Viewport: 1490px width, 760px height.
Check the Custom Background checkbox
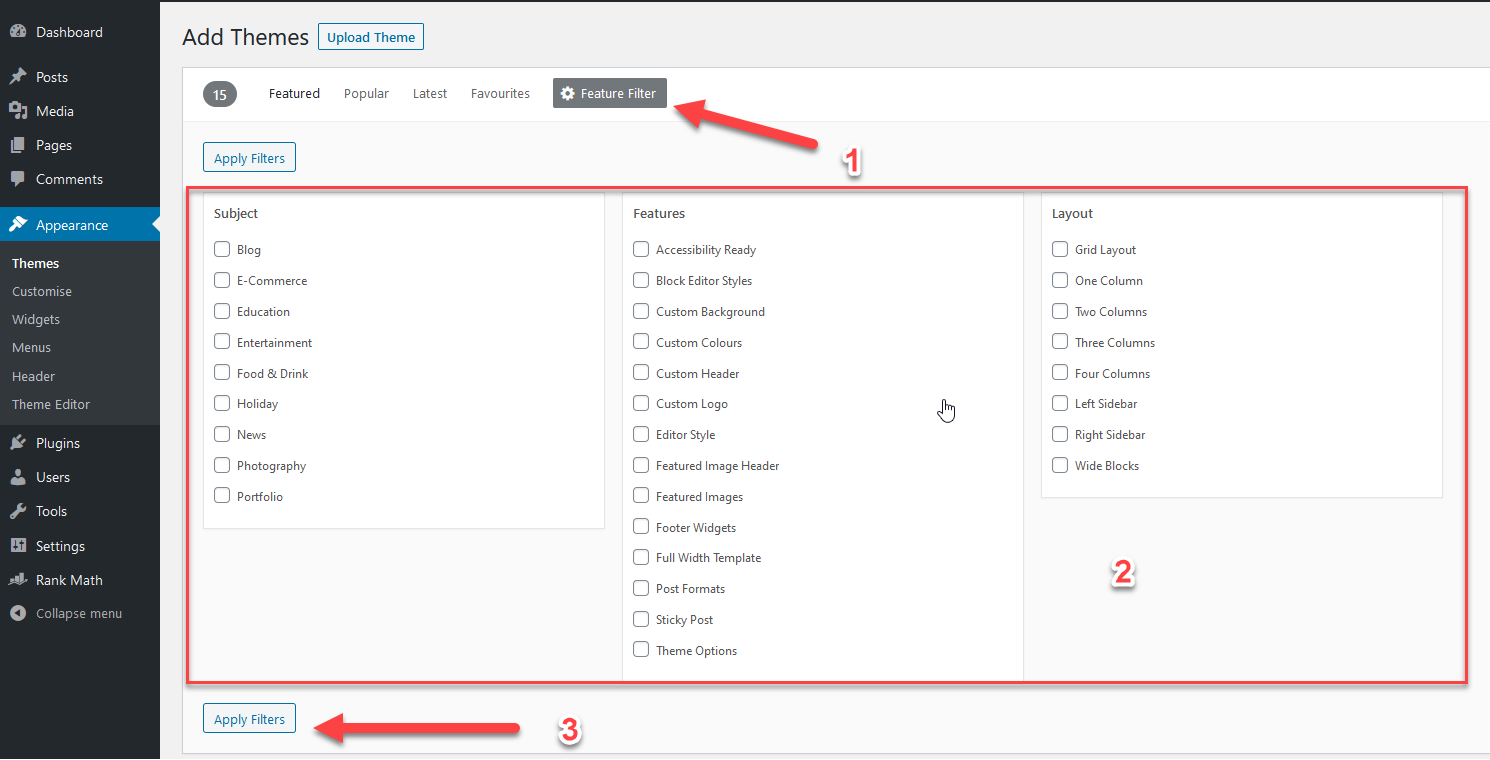click(641, 311)
